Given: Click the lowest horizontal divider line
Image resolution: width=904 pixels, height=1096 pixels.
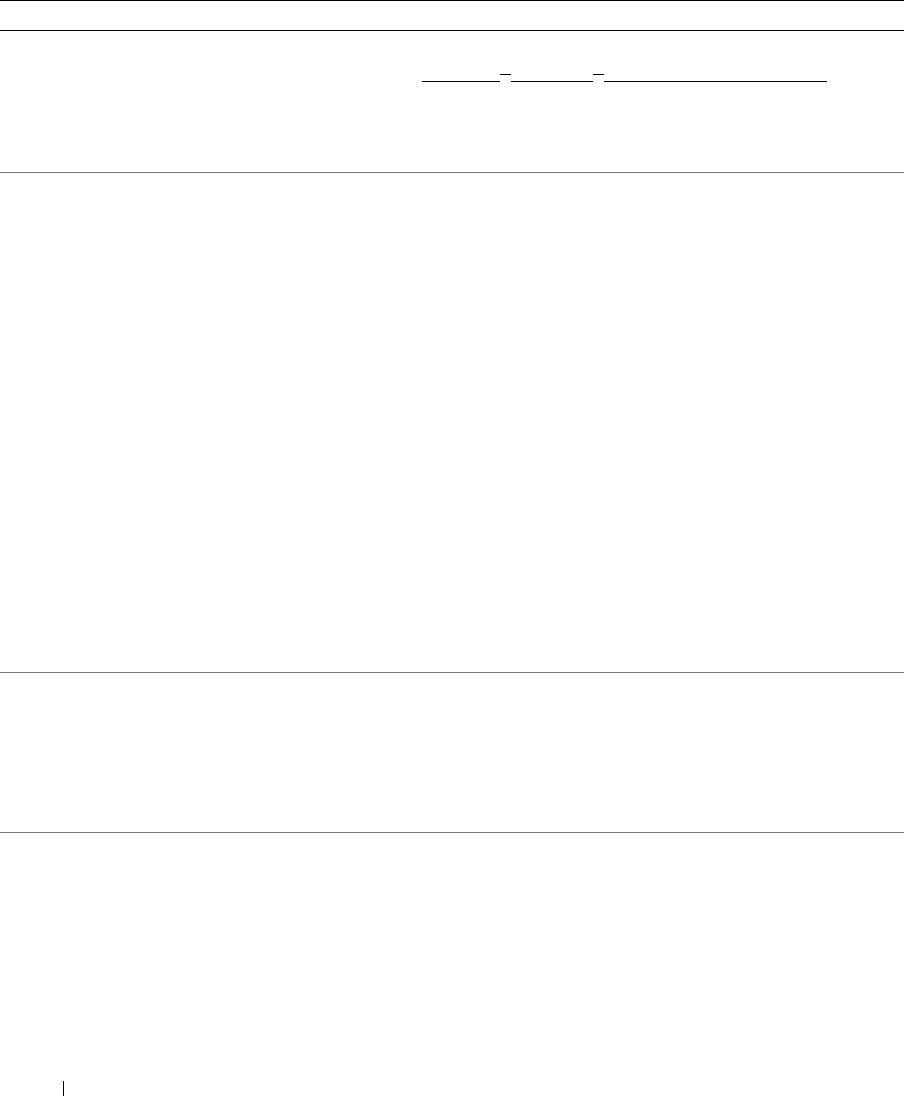Looking at the screenshot, I should (452, 832).
